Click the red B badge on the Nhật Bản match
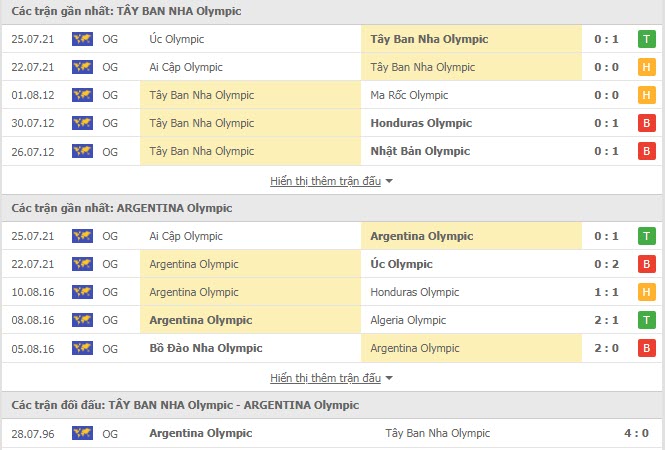The width and height of the screenshot is (665, 450). pyautogui.click(x=647, y=151)
